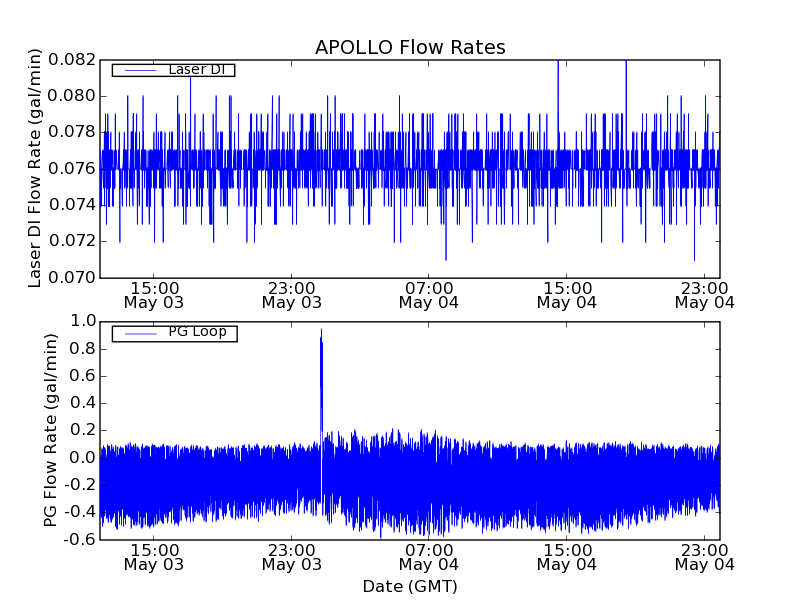Image resolution: width=800 pixels, height=600 pixels.
Task: Click the 0.070 tick on Laser DI axis
Action: (76, 278)
